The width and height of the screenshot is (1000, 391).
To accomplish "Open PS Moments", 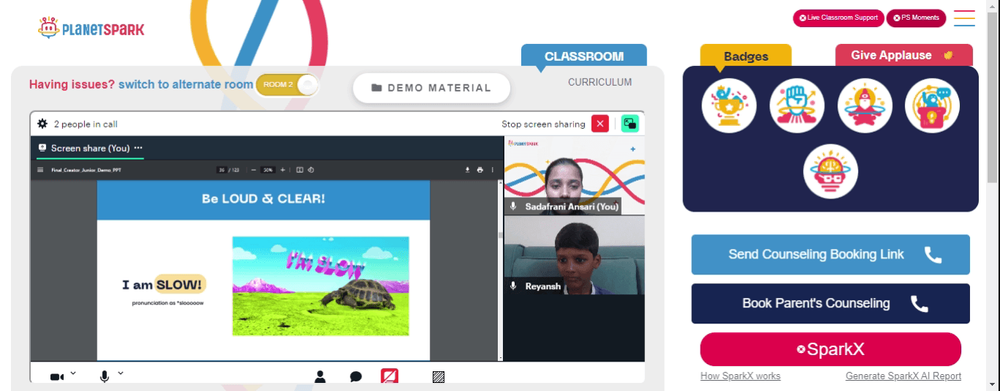I will [x=916, y=18].
